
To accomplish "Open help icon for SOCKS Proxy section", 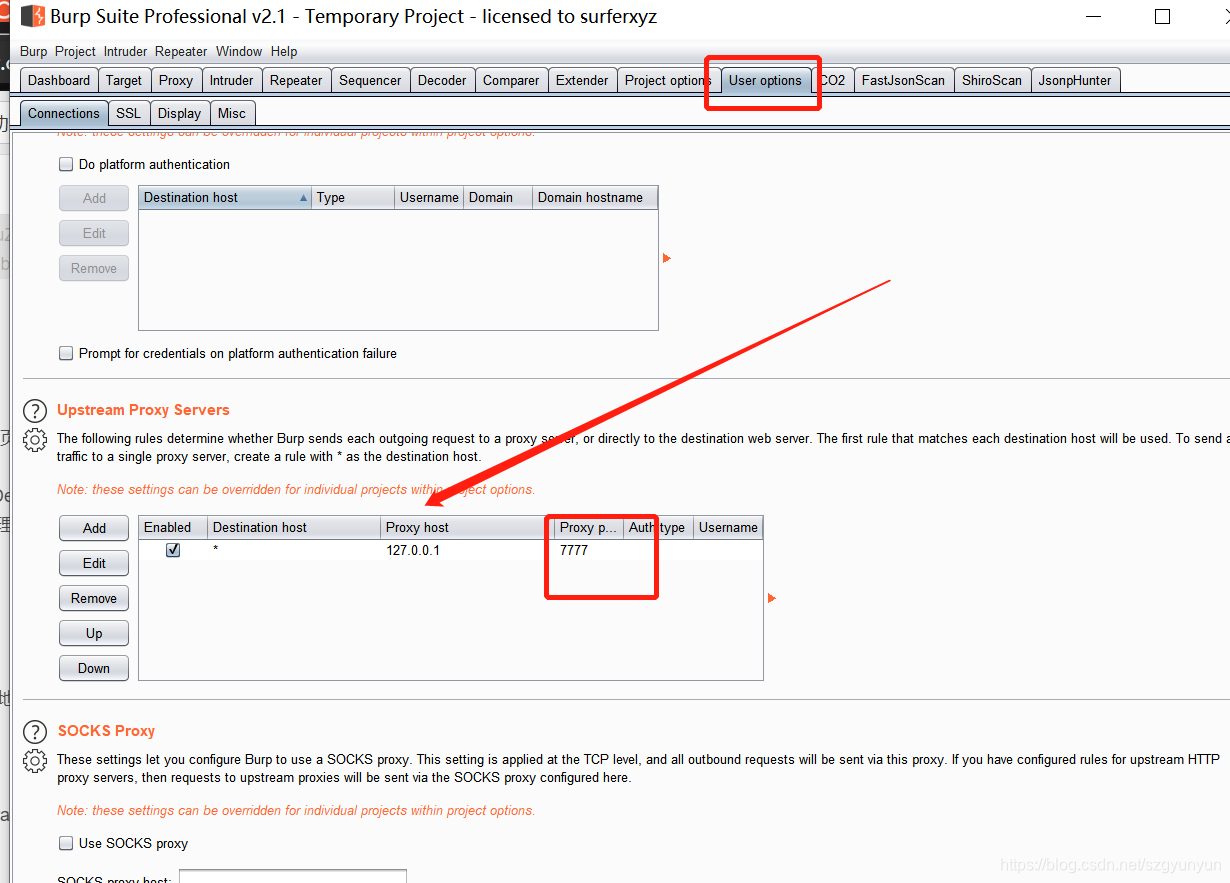I will tap(35, 732).
